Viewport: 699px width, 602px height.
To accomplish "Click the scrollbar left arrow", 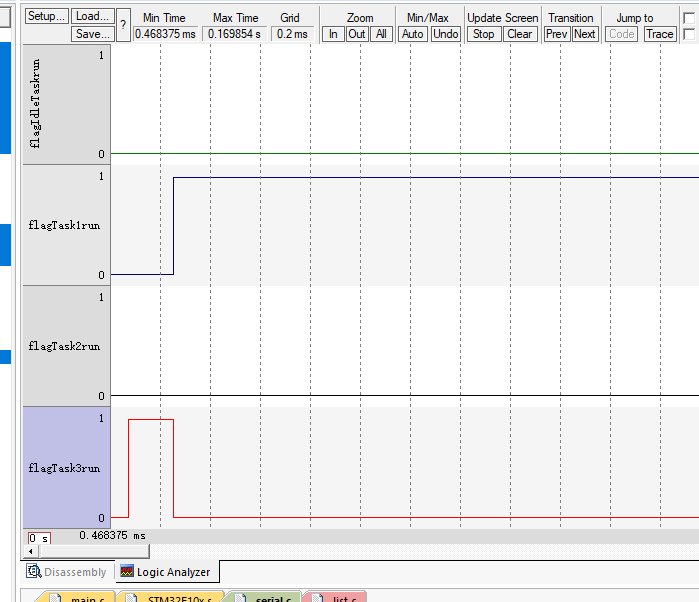I will [30, 552].
